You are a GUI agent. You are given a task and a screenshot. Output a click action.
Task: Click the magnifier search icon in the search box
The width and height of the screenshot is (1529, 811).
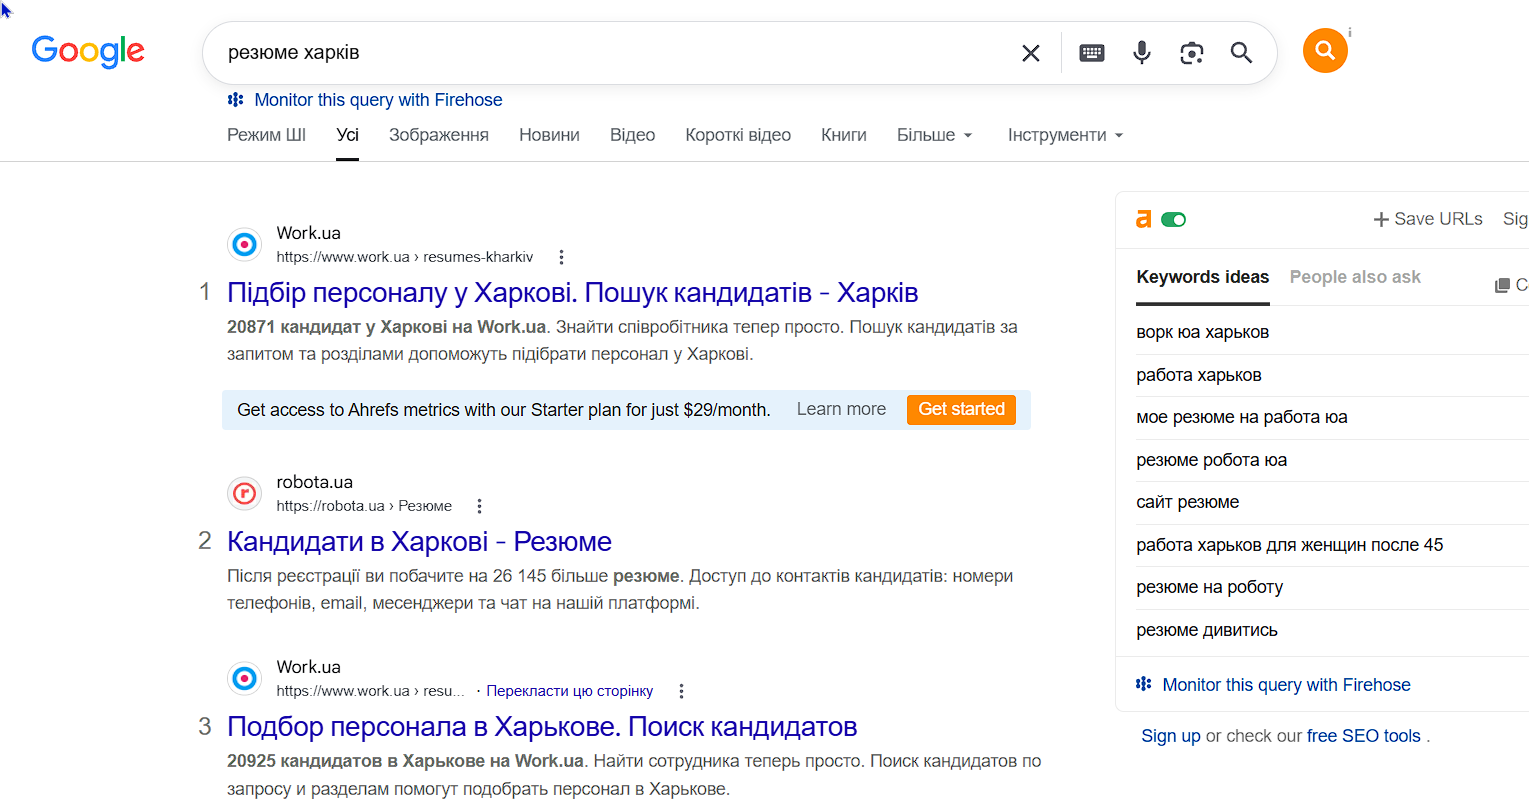(1241, 53)
